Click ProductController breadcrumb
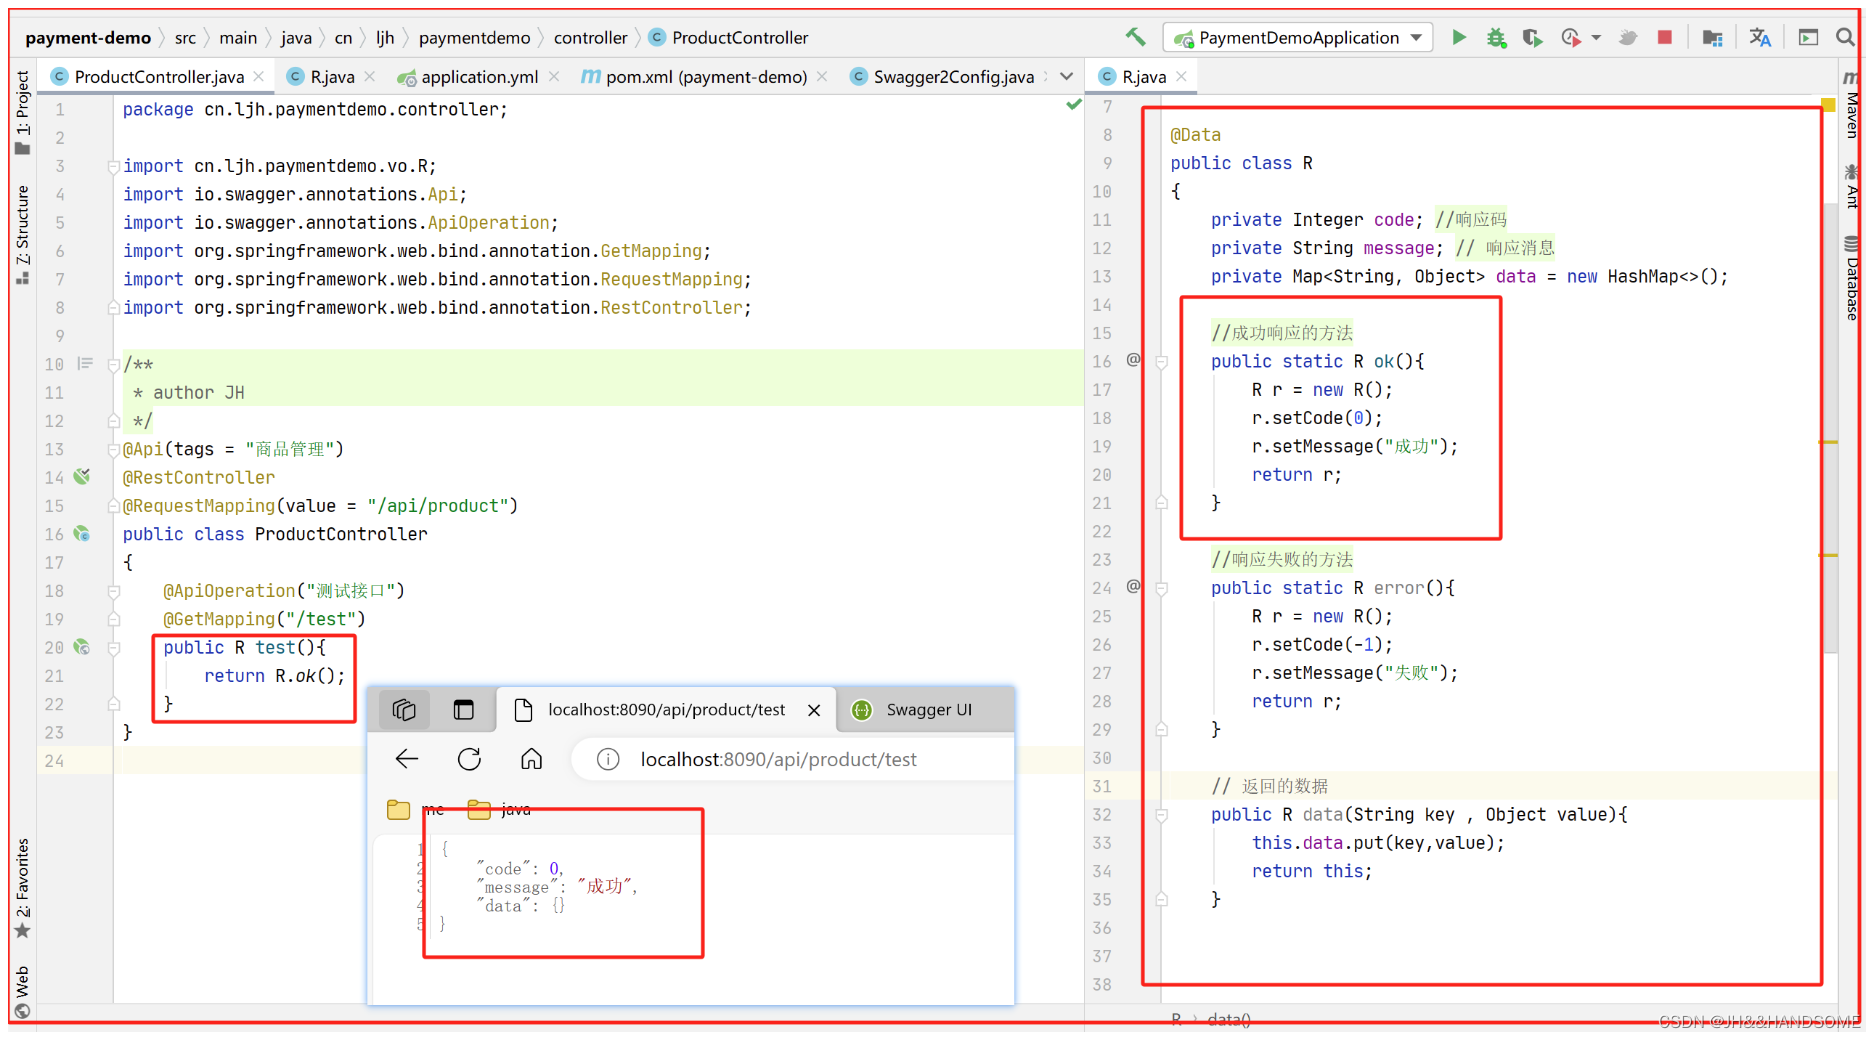 click(729, 38)
